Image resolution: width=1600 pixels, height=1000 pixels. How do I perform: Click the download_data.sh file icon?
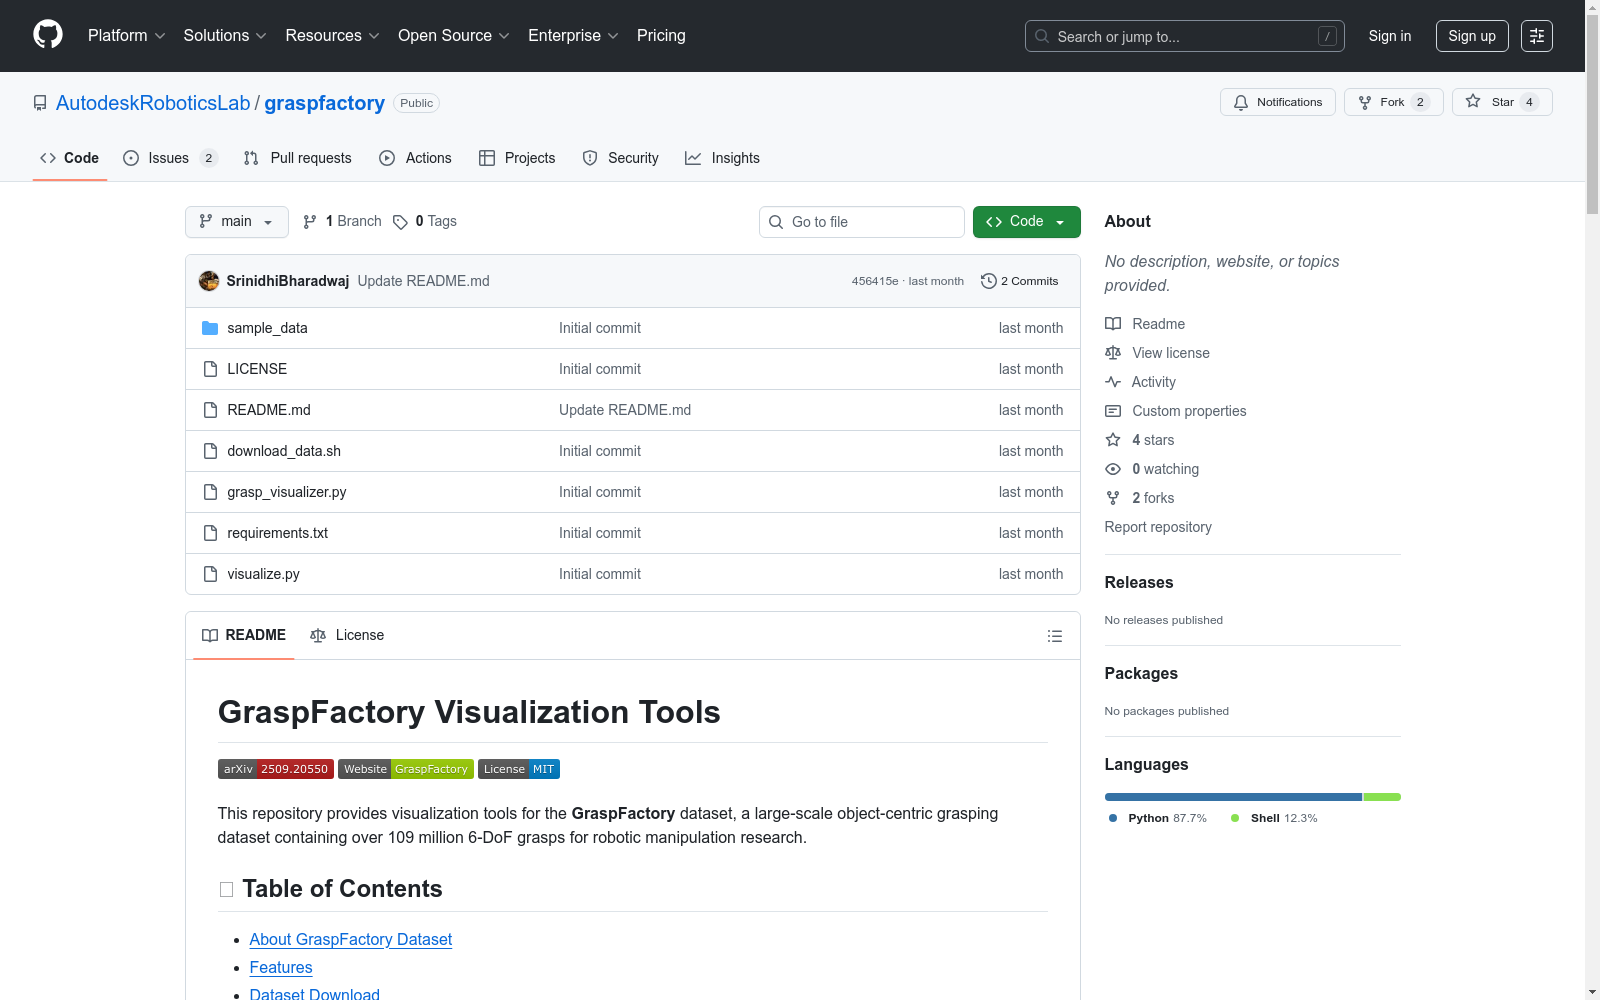coord(210,451)
